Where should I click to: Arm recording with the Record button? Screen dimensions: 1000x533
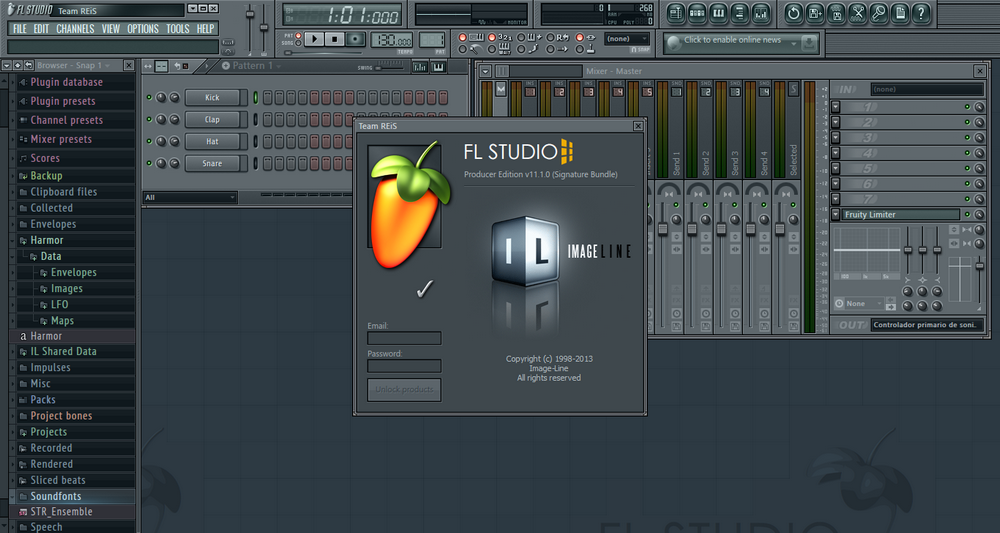tap(356, 40)
